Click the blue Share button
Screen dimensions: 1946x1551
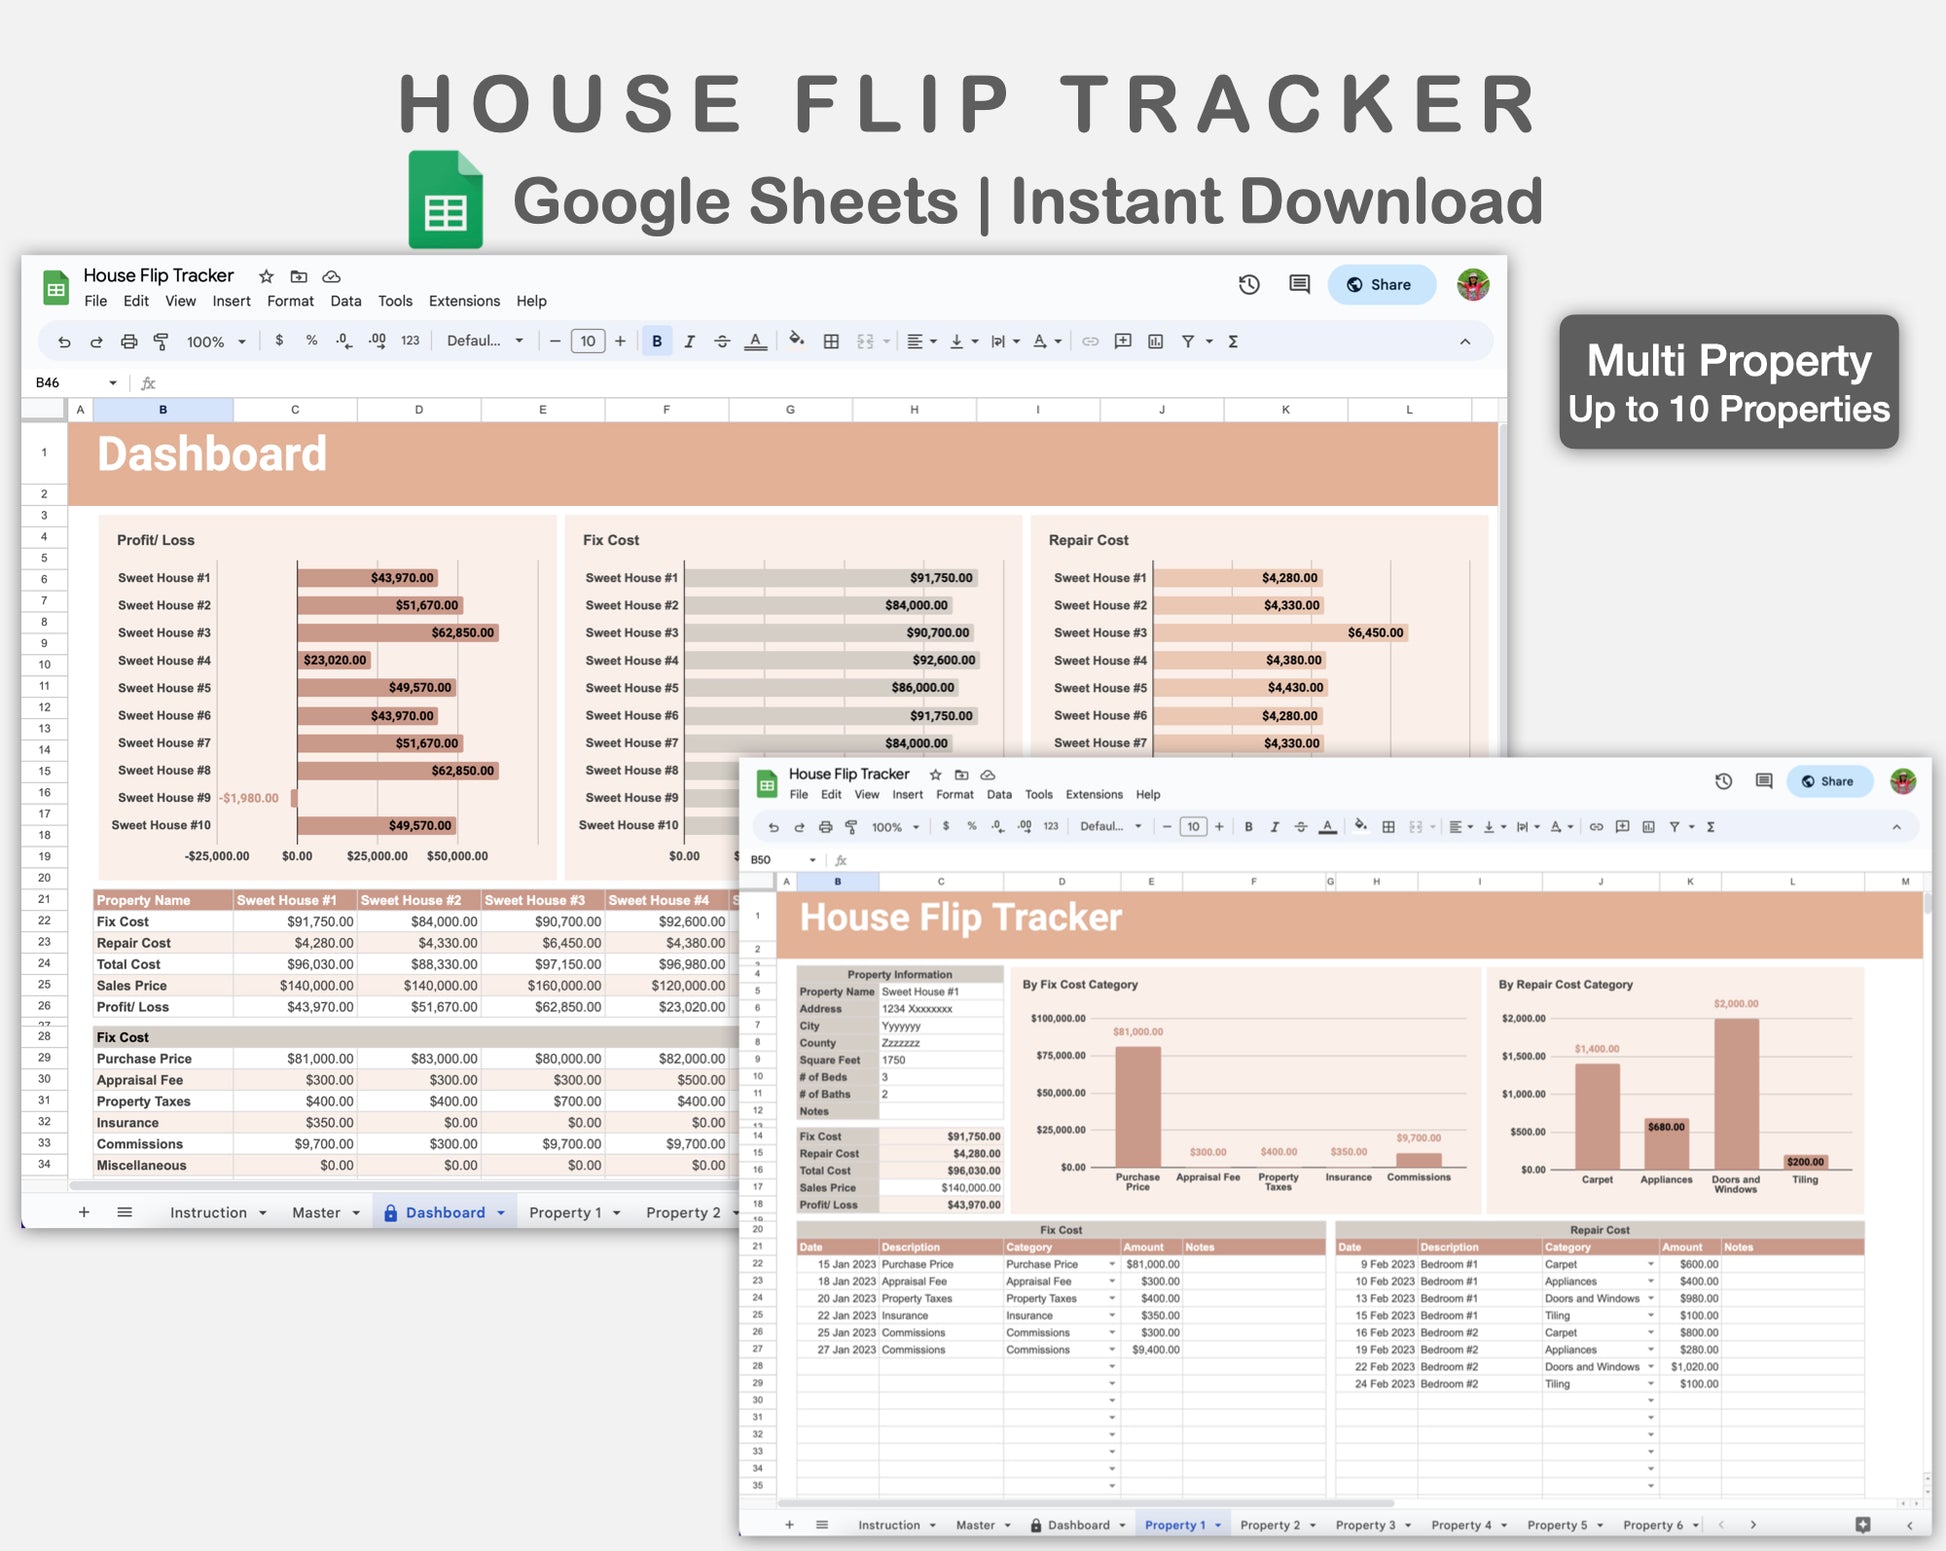1381,285
